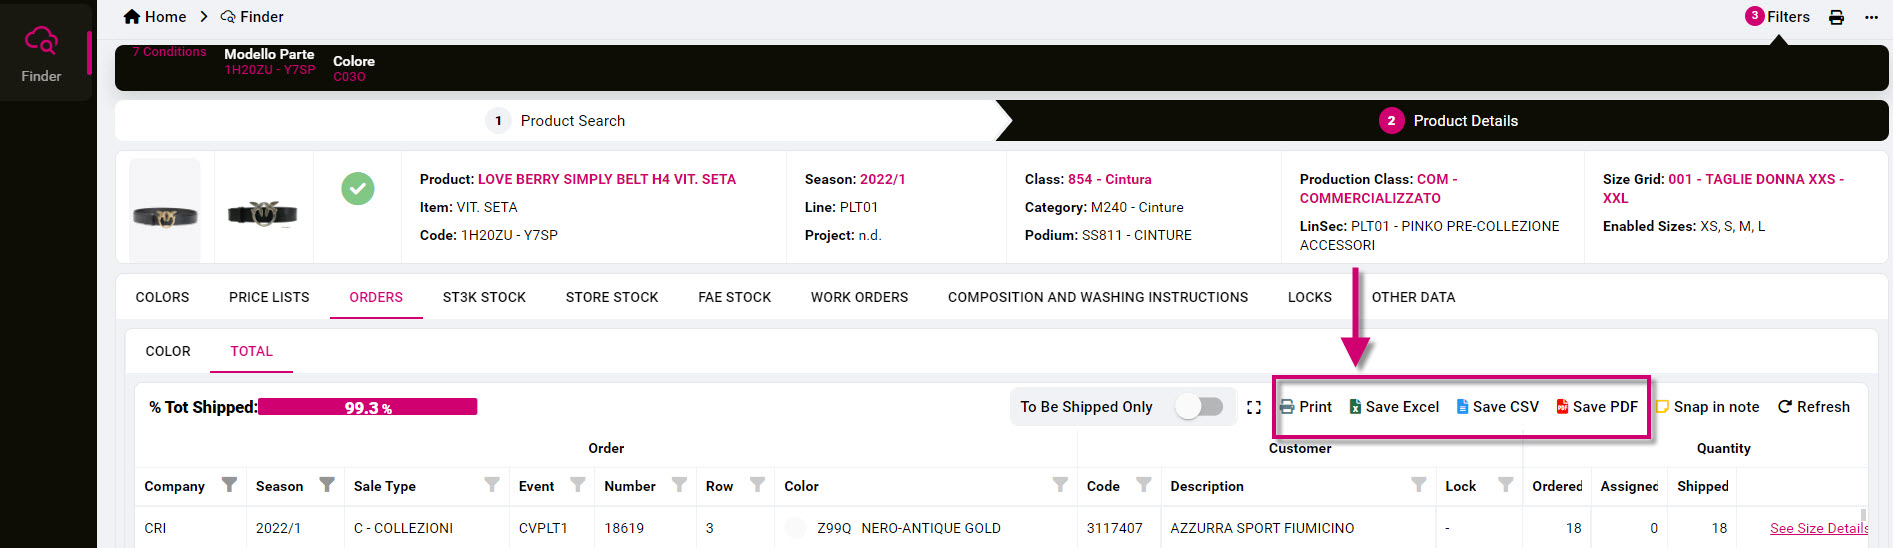Click the Home icon in breadcrumb
The height and width of the screenshot is (548, 1893).
click(132, 17)
